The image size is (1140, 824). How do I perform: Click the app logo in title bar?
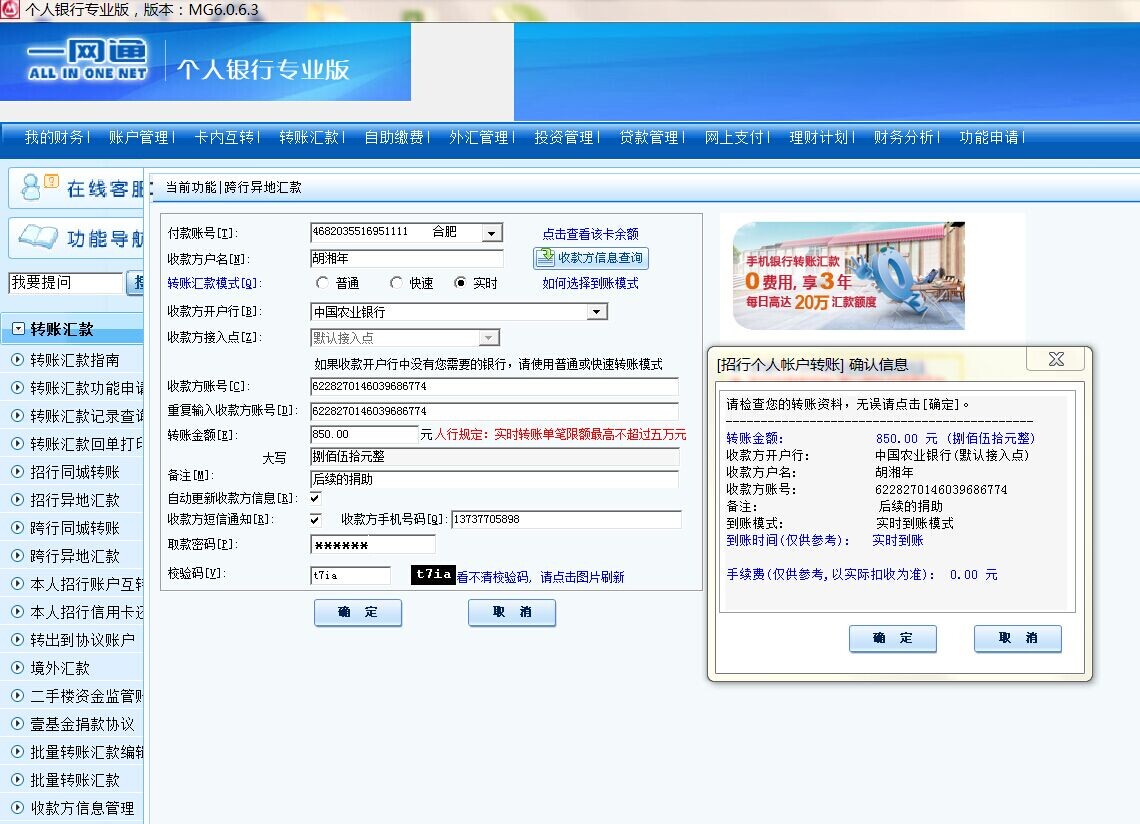[x=9, y=9]
